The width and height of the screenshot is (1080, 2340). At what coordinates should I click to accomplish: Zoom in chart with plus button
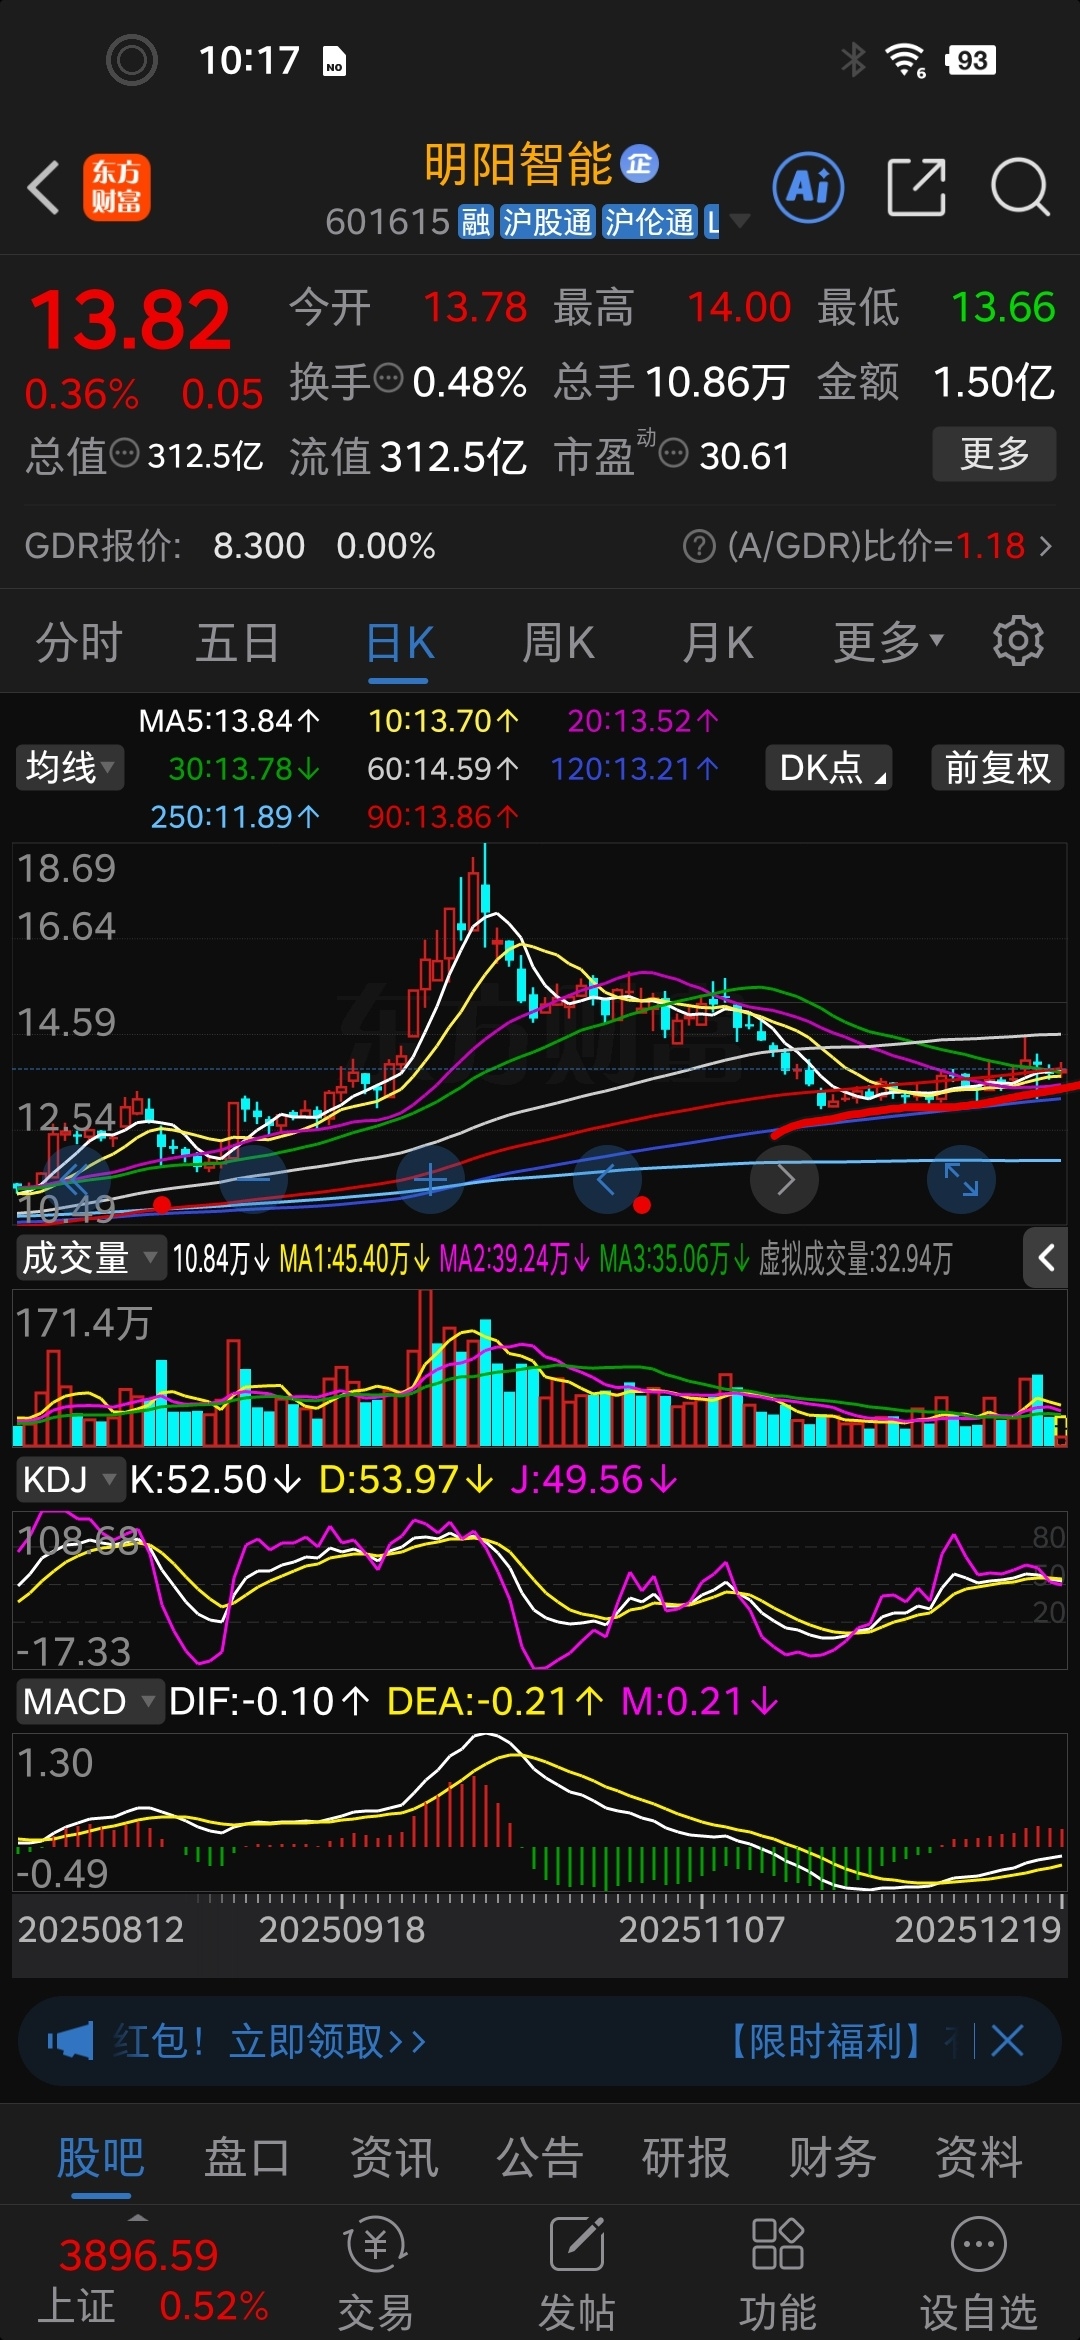point(430,1180)
